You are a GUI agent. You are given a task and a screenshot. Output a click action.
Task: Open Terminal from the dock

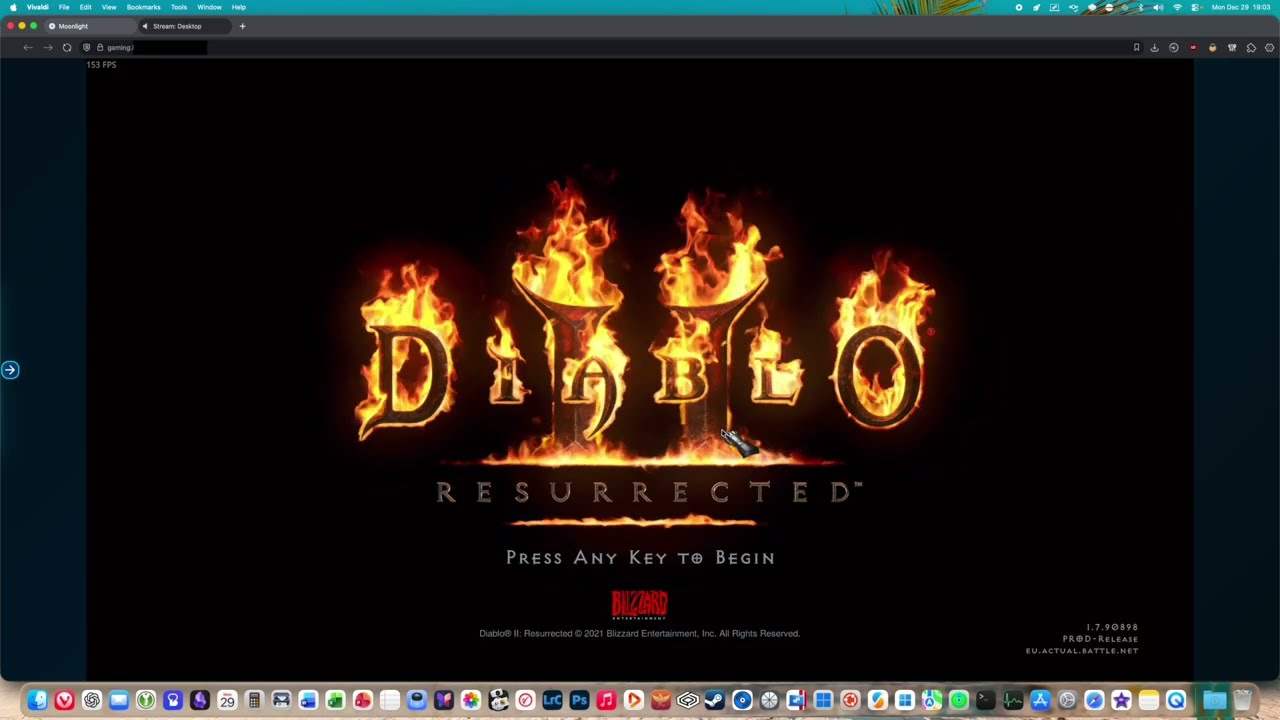[x=985, y=701]
